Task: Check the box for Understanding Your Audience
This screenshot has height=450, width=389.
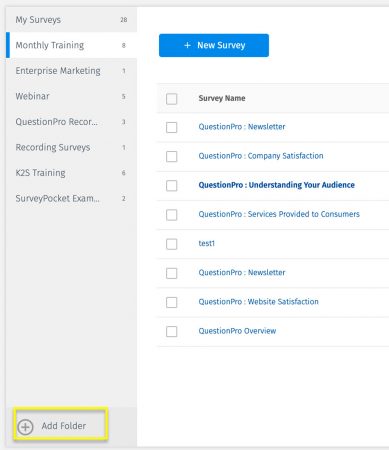Action: point(172,186)
